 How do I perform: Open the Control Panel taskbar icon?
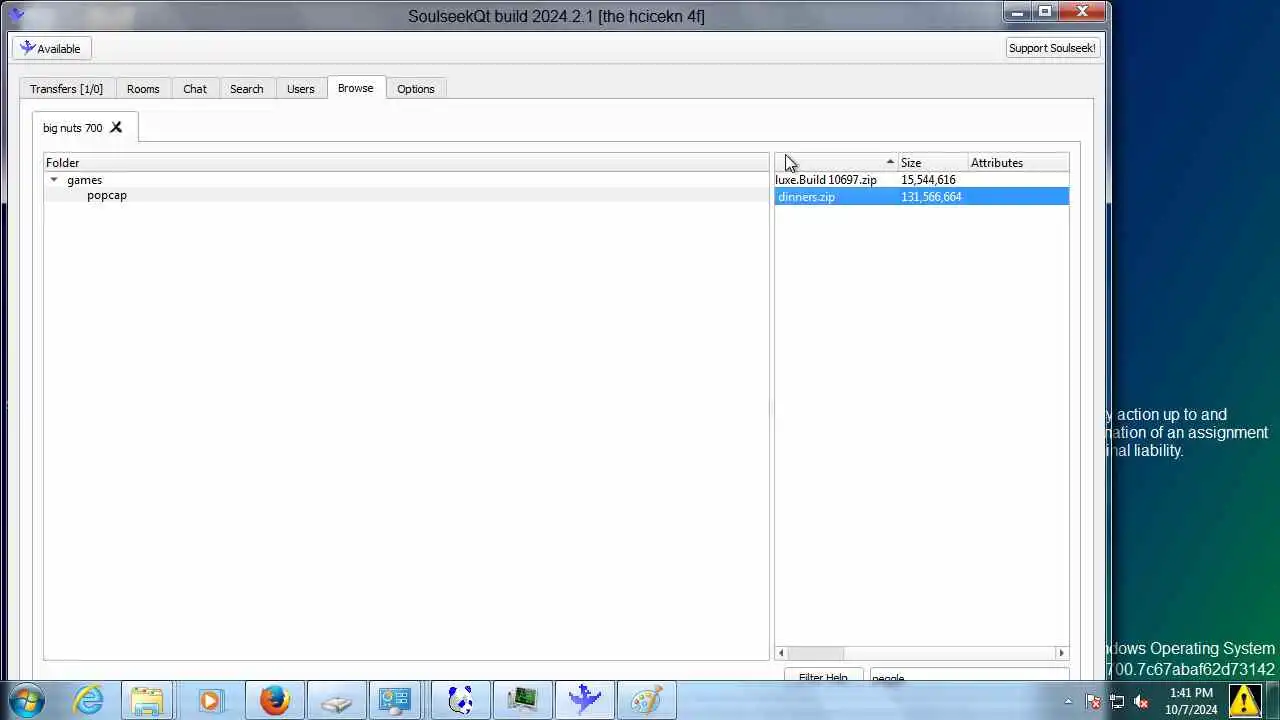(396, 700)
